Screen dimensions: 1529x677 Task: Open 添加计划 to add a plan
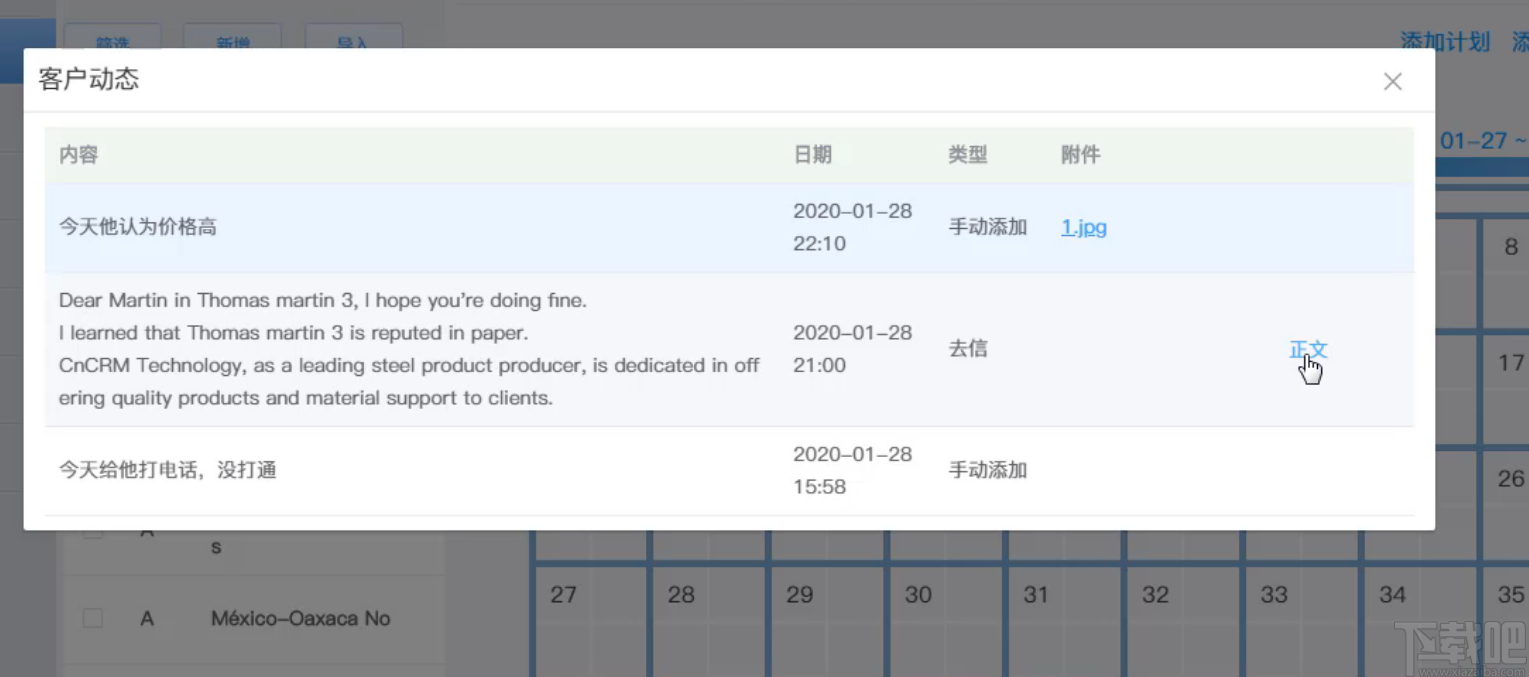click(1444, 42)
